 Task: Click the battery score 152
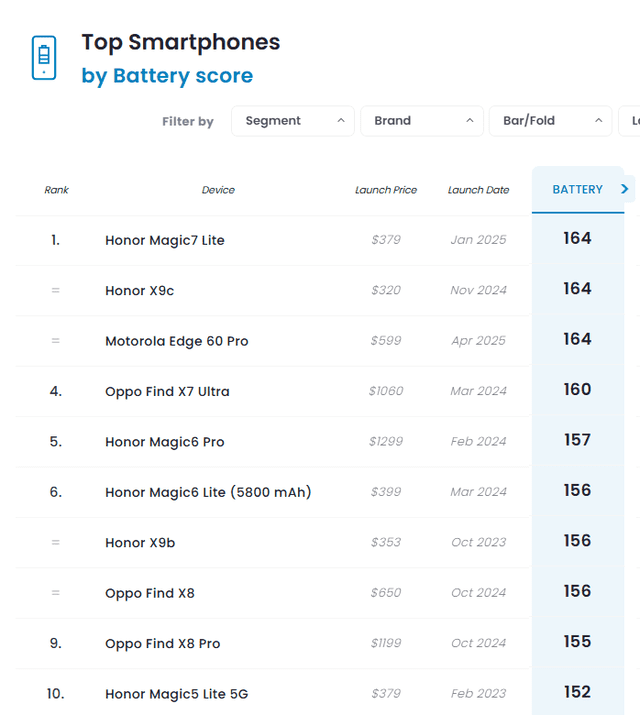click(x=577, y=692)
